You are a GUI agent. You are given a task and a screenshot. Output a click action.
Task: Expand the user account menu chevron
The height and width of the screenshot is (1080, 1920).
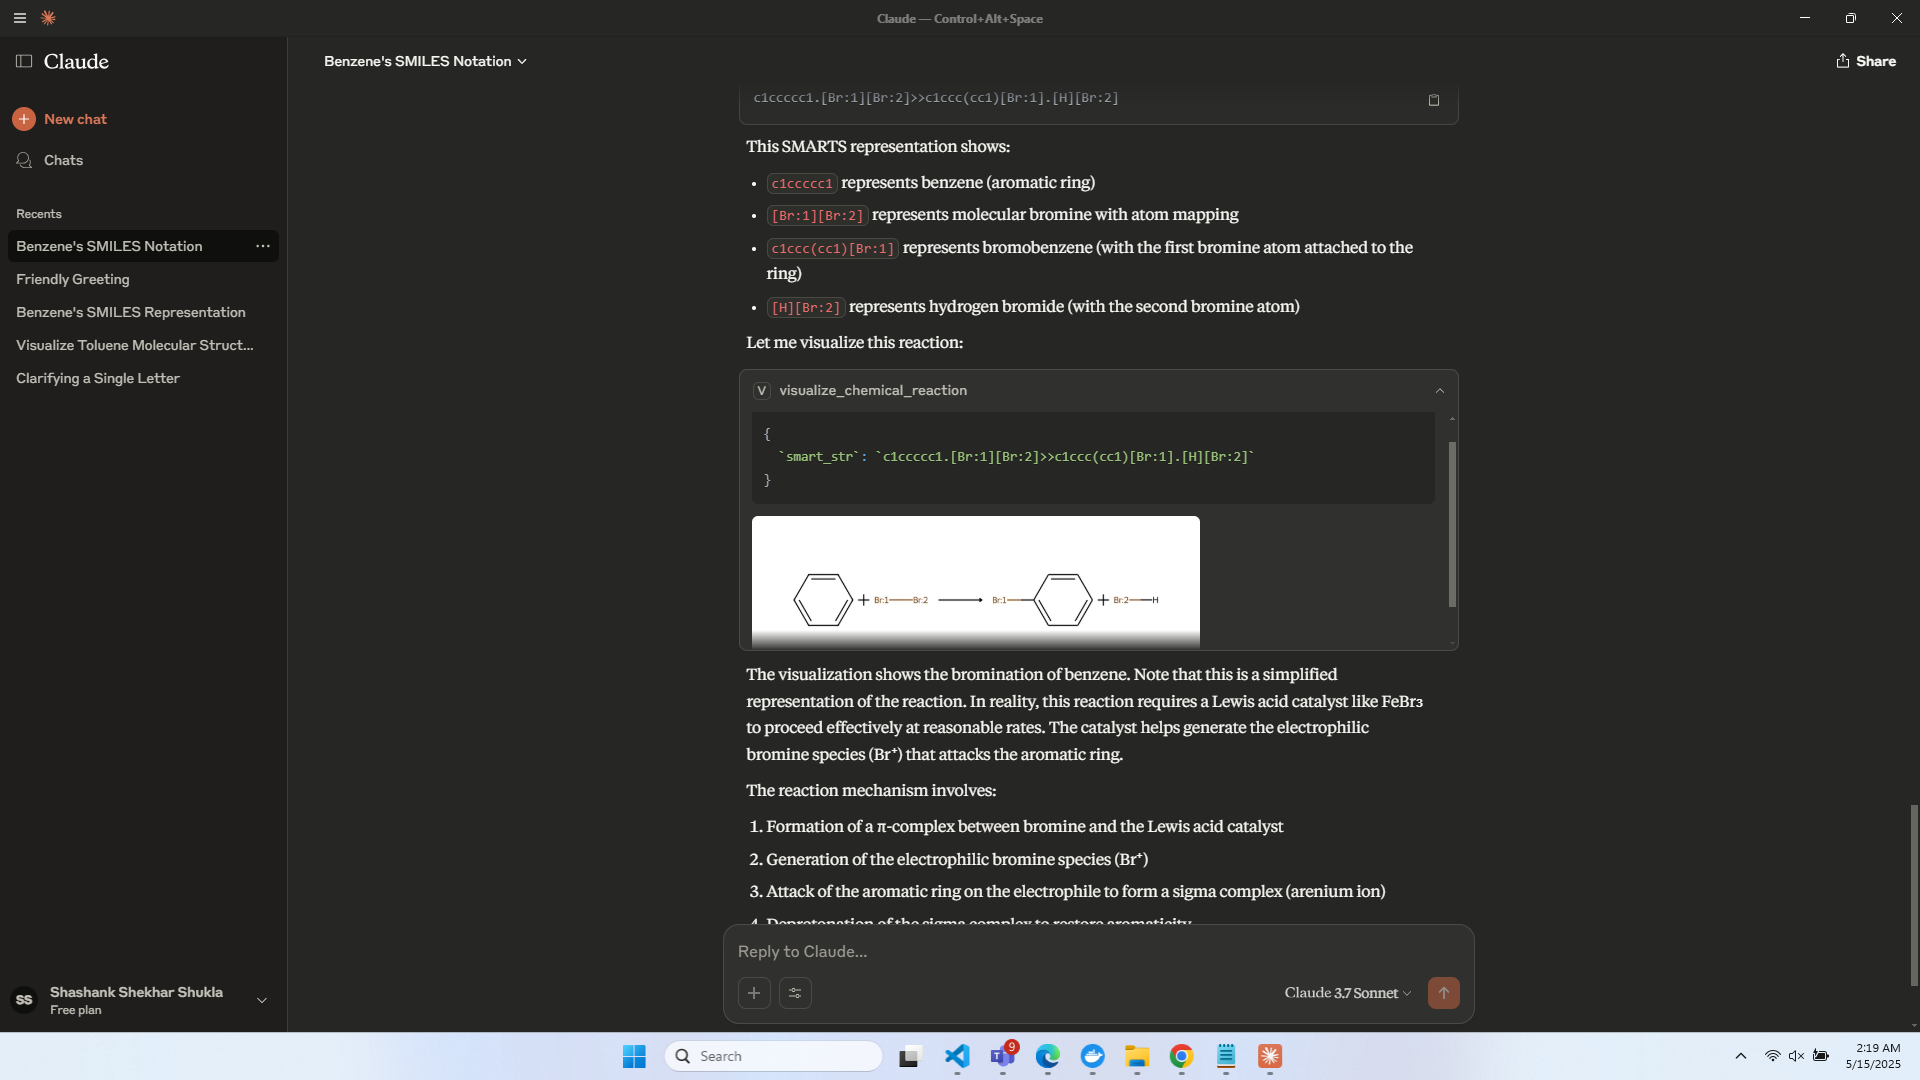tap(262, 1000)
